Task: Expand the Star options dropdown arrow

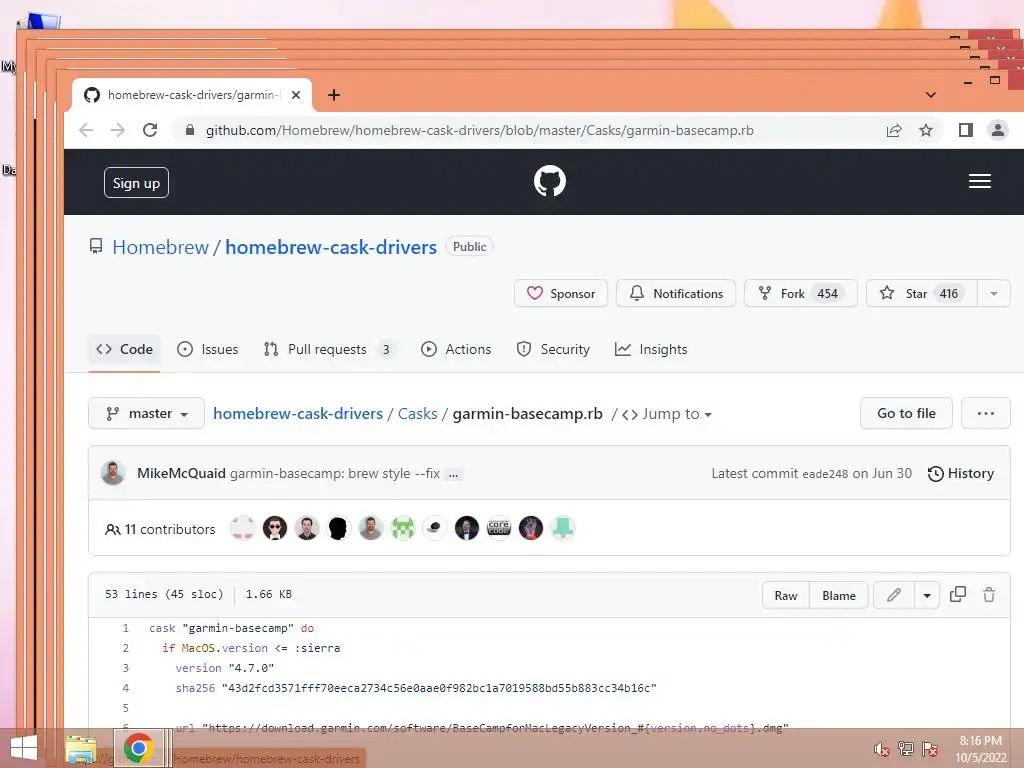Action: click(x=993, y=293)
